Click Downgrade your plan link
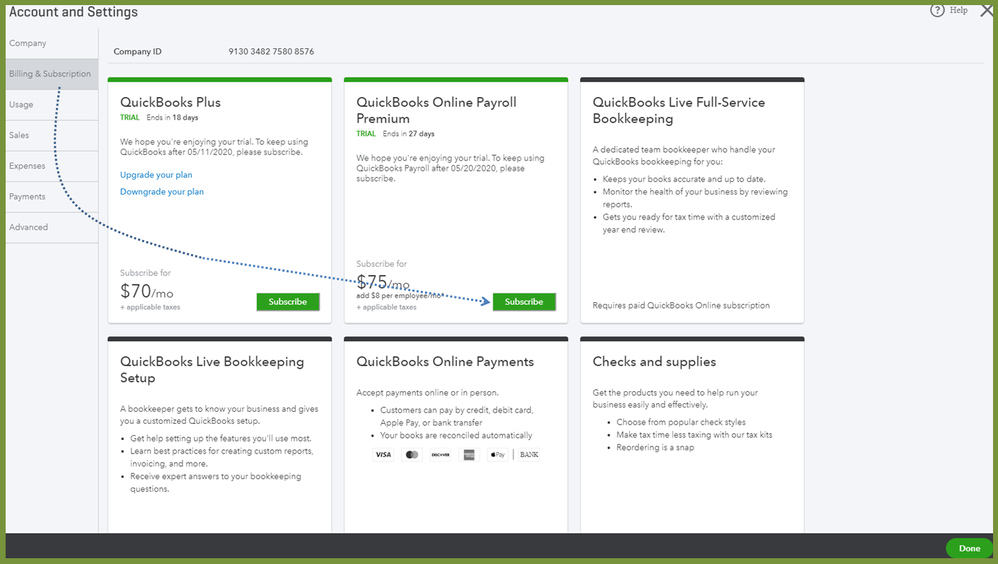Image resolution: width=998 pixels, height=564 pixels. (x=162, y=192)
